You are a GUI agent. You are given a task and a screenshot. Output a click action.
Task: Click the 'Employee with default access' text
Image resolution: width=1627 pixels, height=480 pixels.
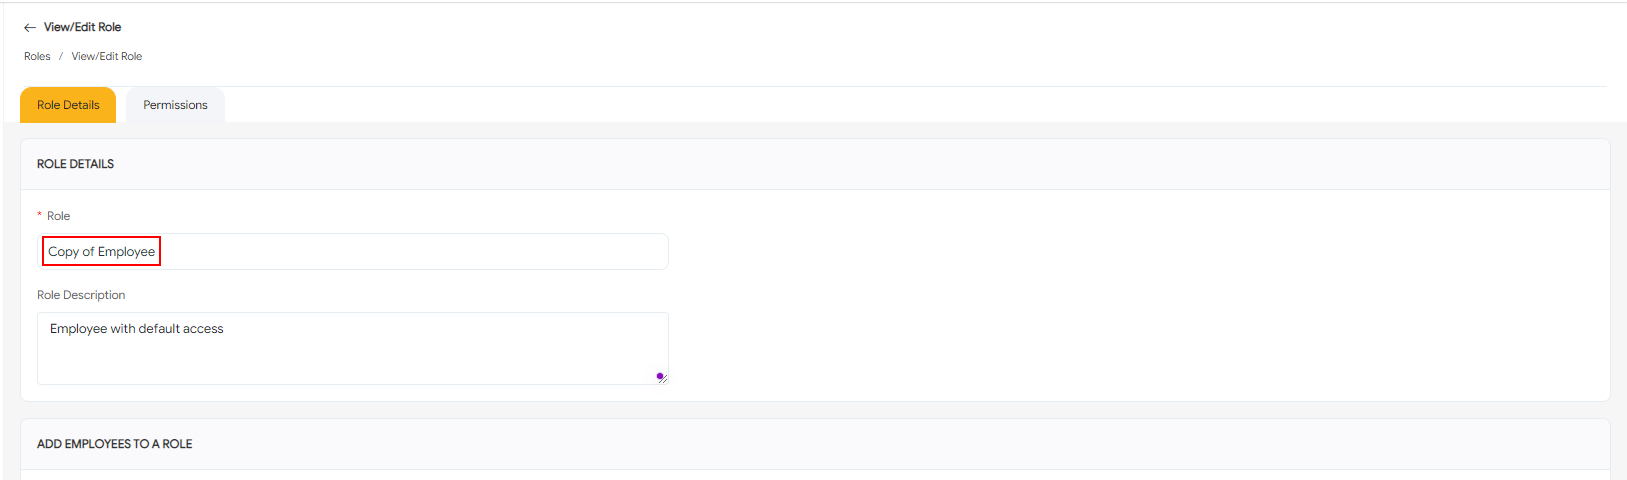[137, 329]
